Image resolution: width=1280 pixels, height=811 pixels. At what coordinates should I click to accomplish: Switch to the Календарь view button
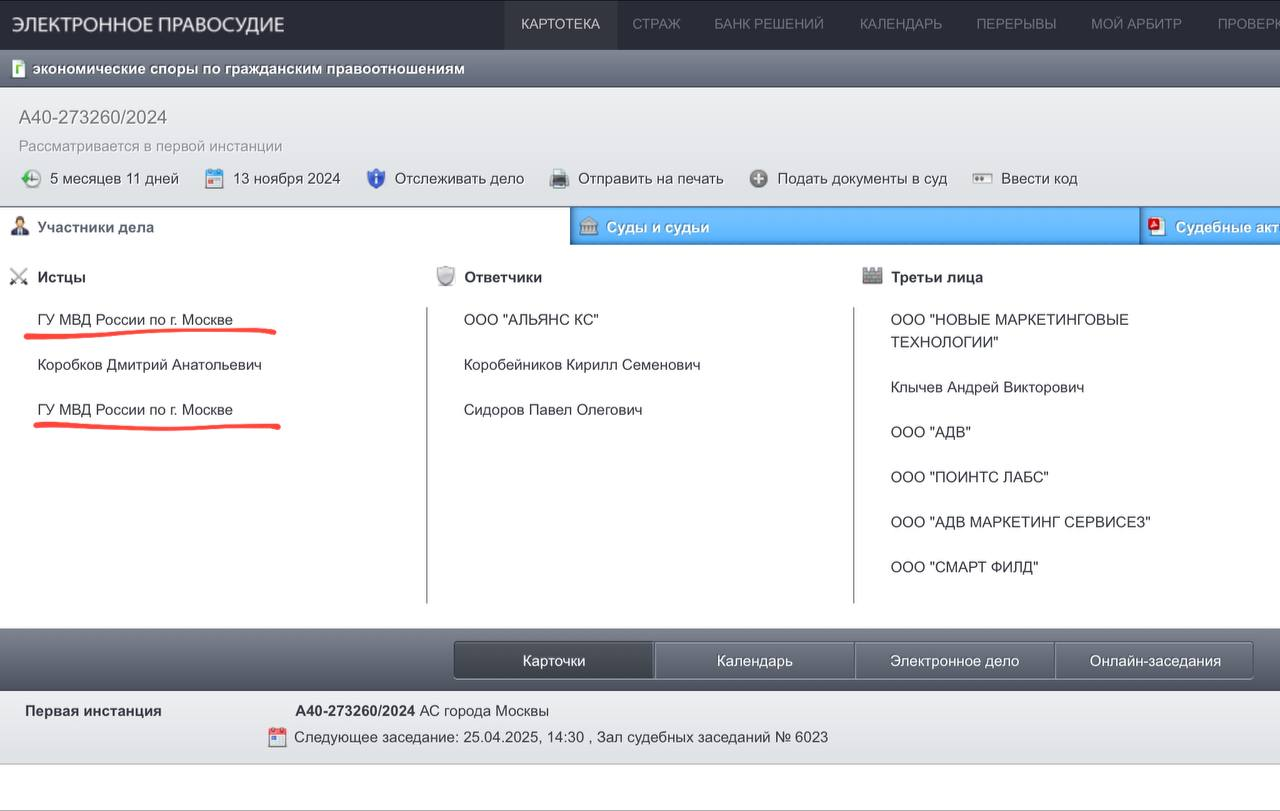755,661
